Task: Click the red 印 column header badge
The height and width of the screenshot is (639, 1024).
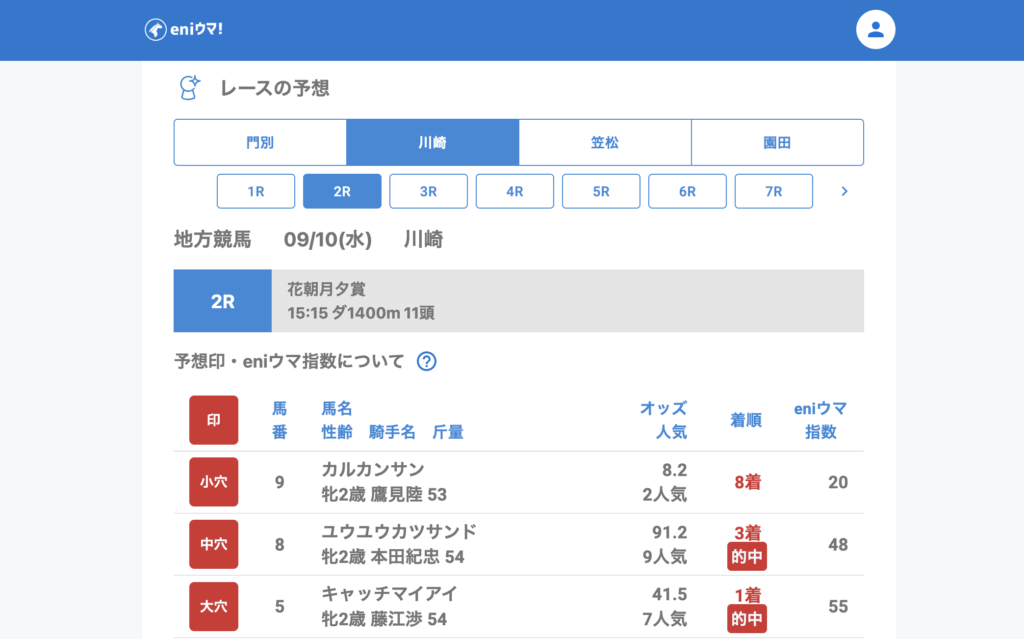Action: 213,420
